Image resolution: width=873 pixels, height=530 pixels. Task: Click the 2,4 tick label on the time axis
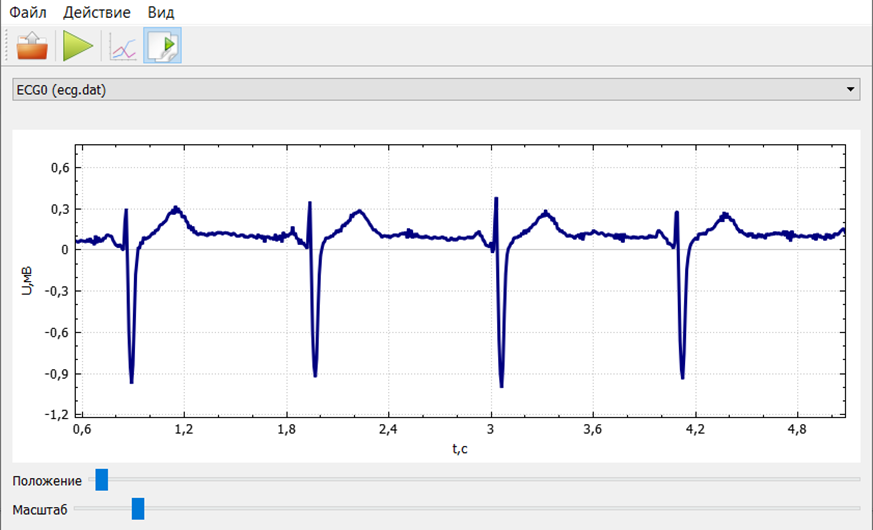pos(388,429)
